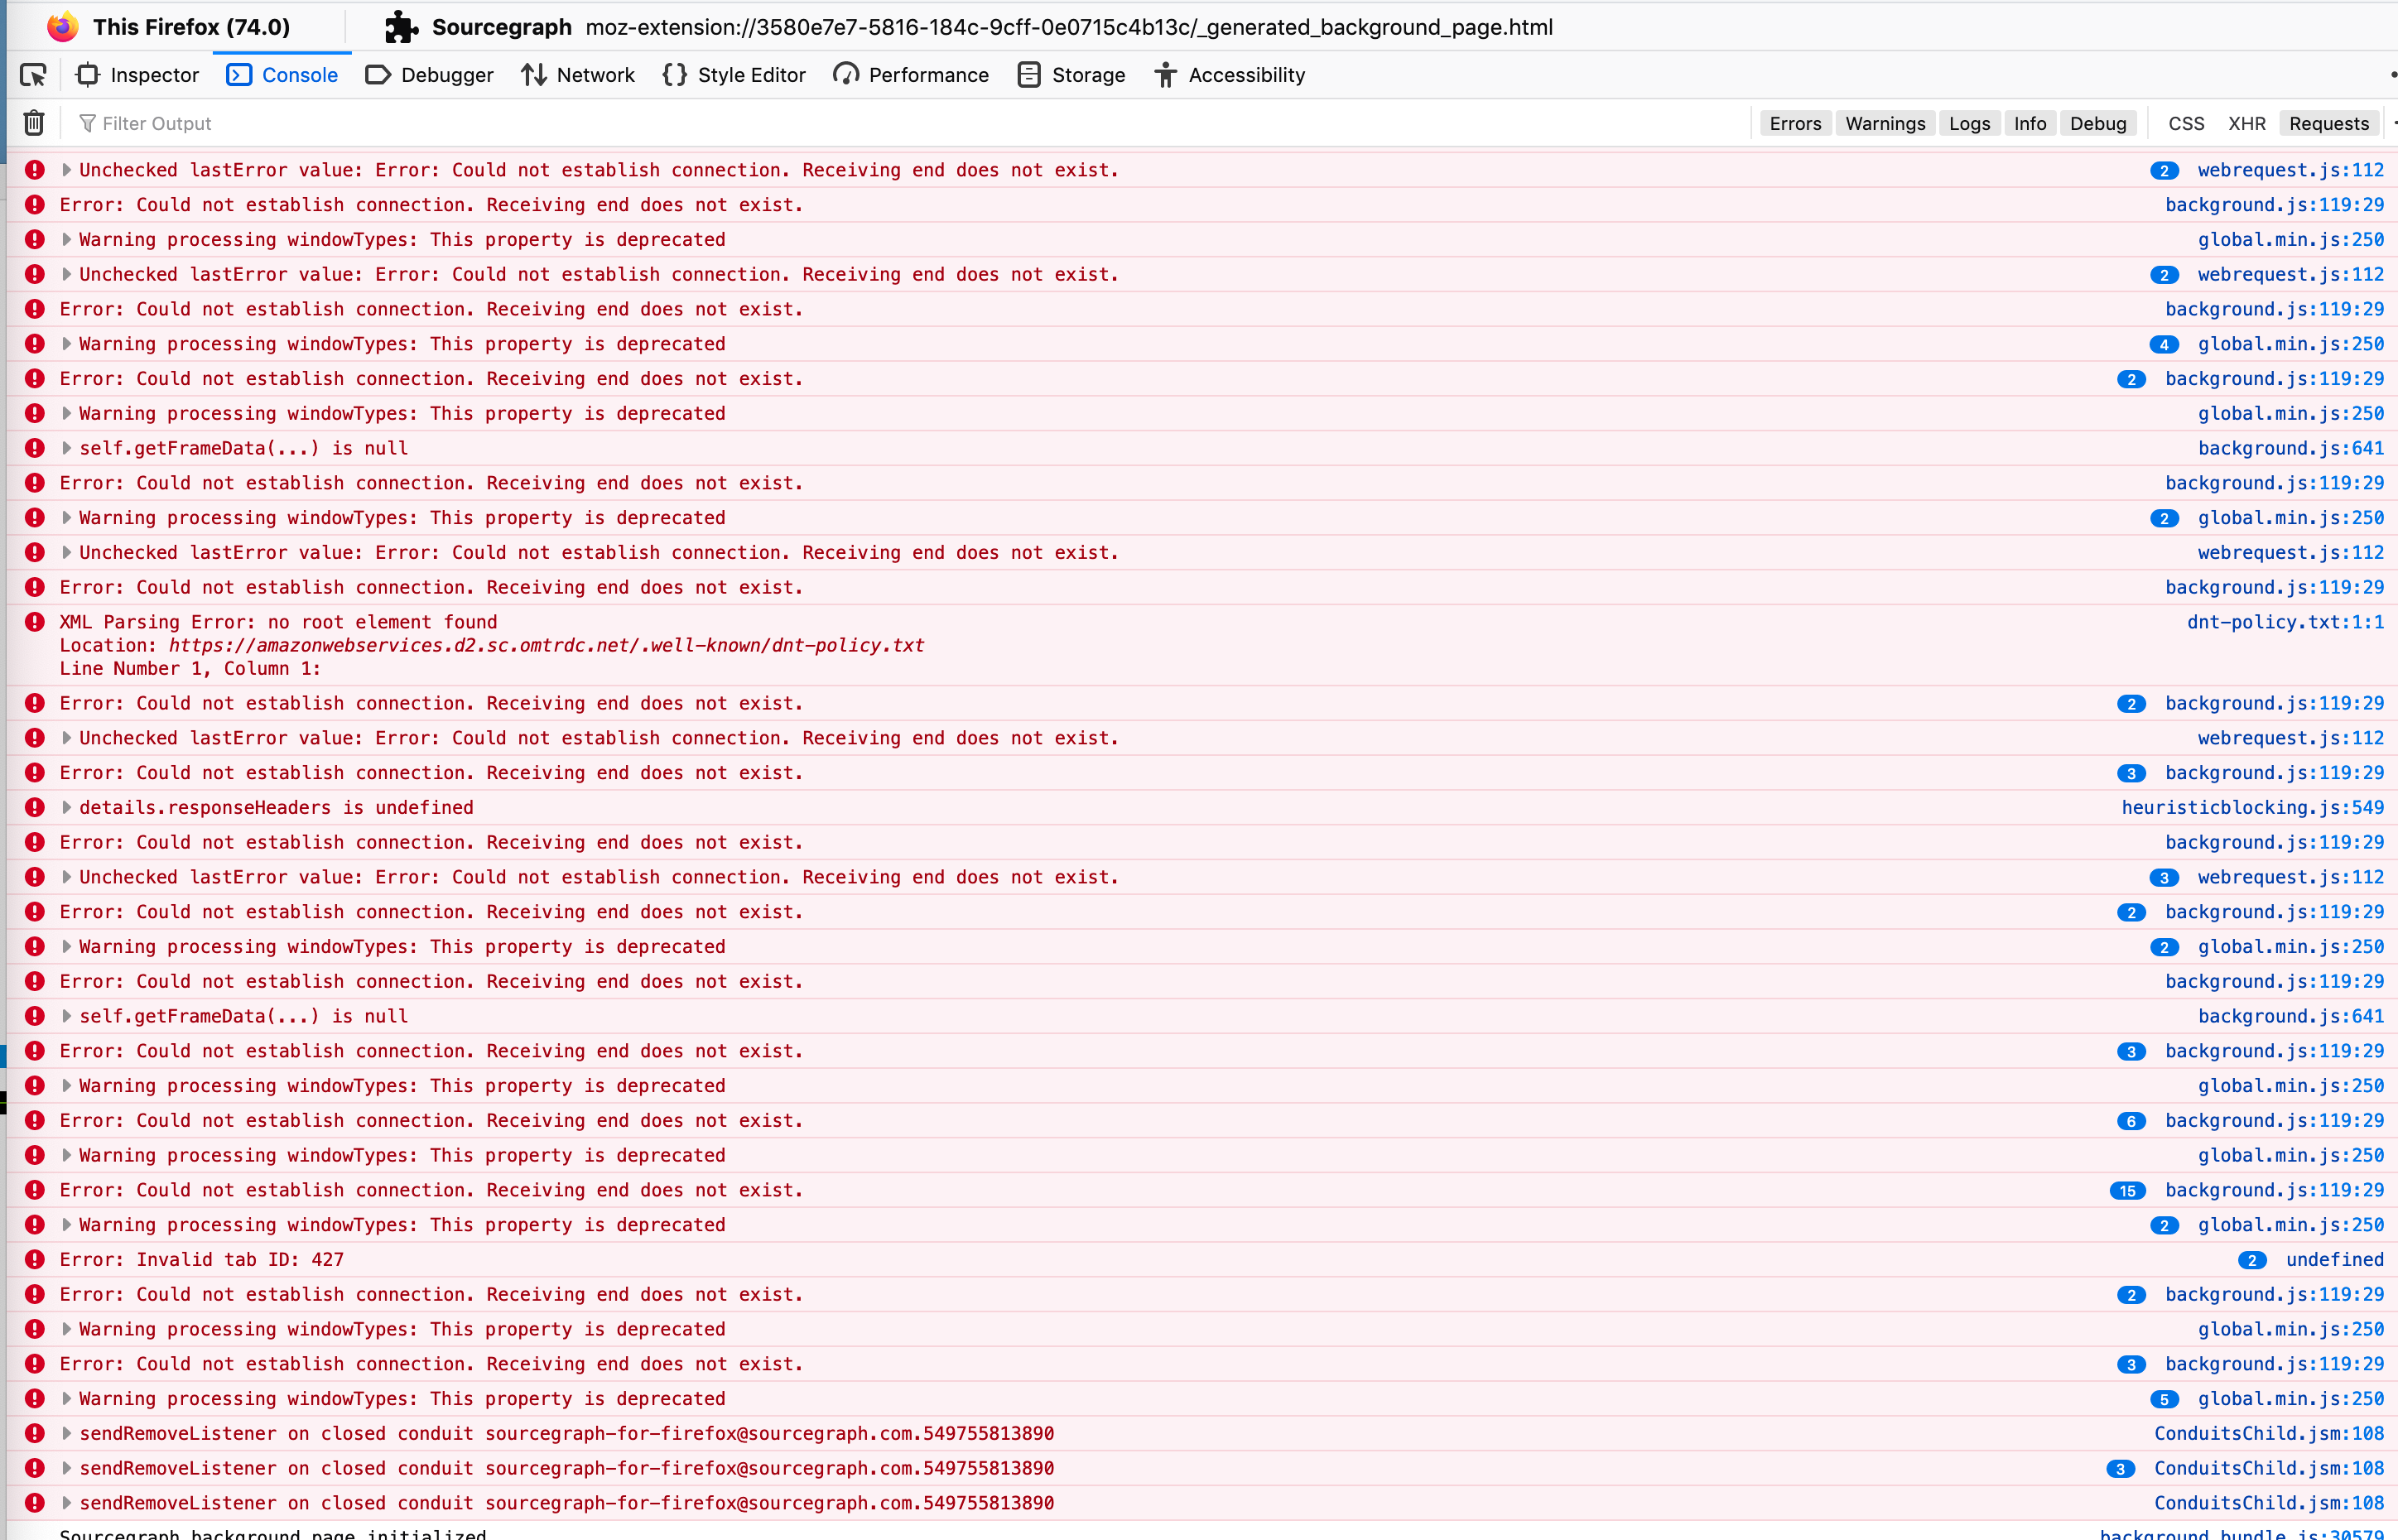Click error icon beside XML Parsing Error
Viewport: 2398px width, 1540px height.
(35, 622)
